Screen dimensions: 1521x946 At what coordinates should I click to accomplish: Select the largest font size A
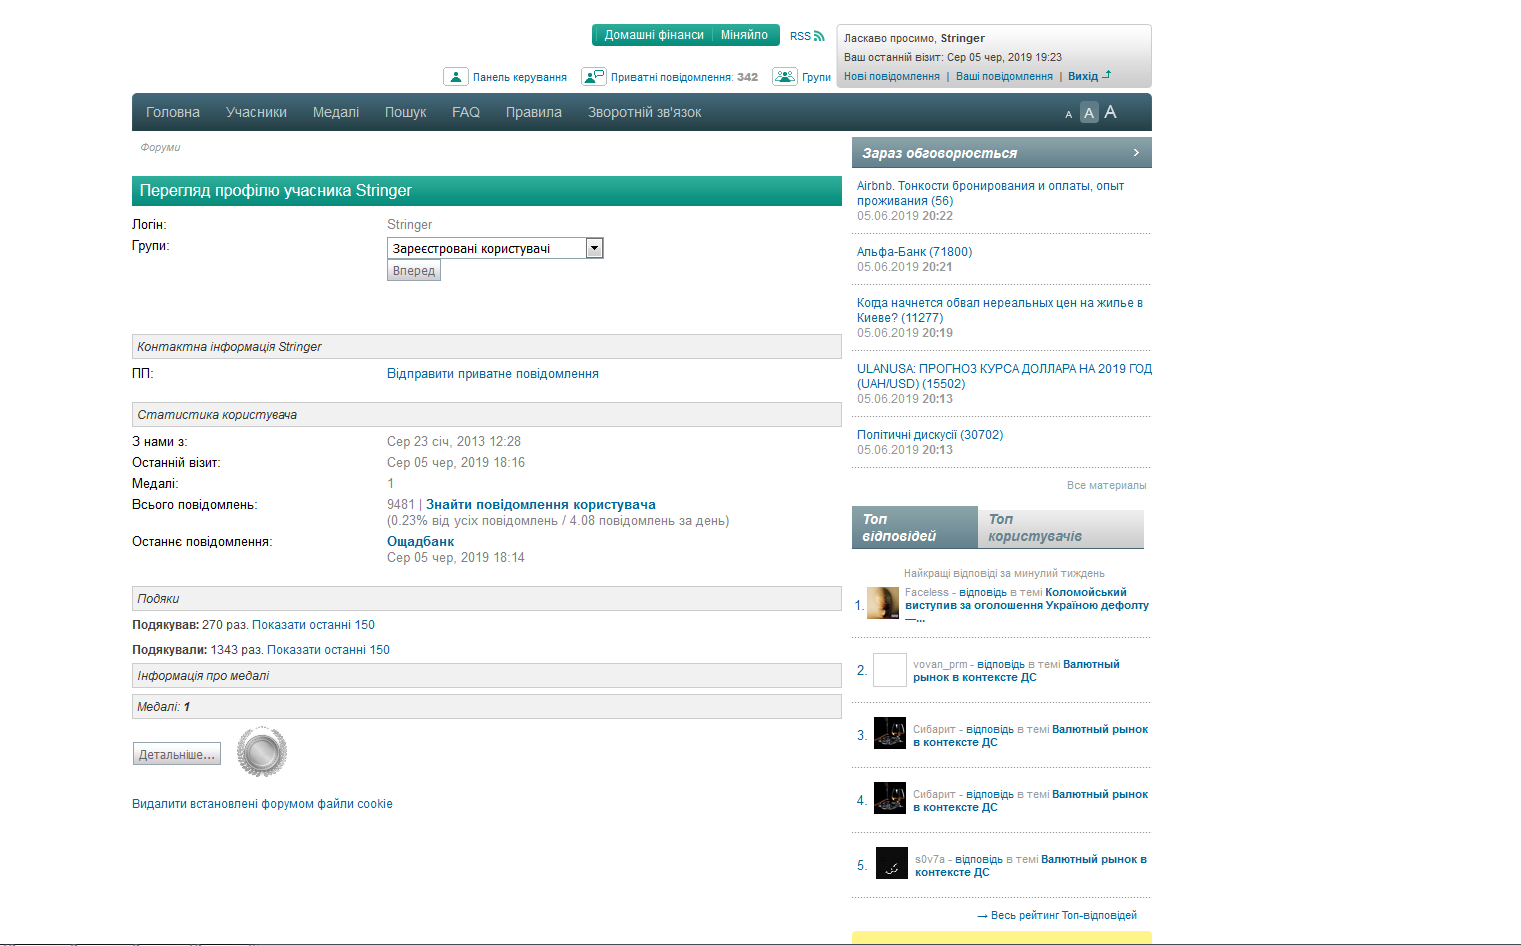(1110, 112)
